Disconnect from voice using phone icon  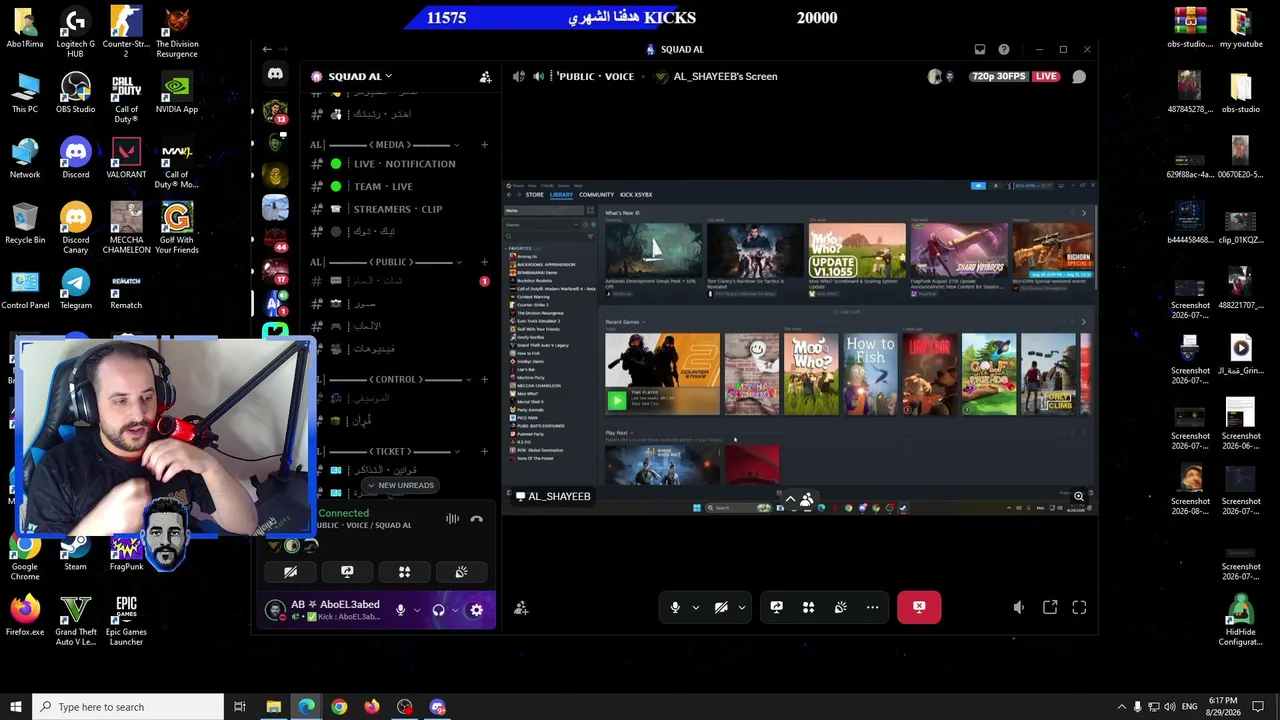click(477, 519)
